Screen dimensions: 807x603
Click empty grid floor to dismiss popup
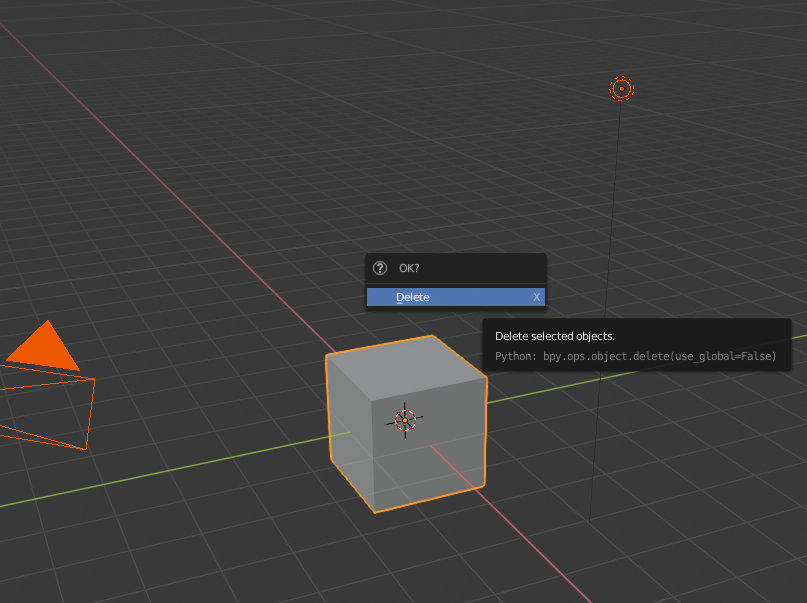(x=206, y=129)
